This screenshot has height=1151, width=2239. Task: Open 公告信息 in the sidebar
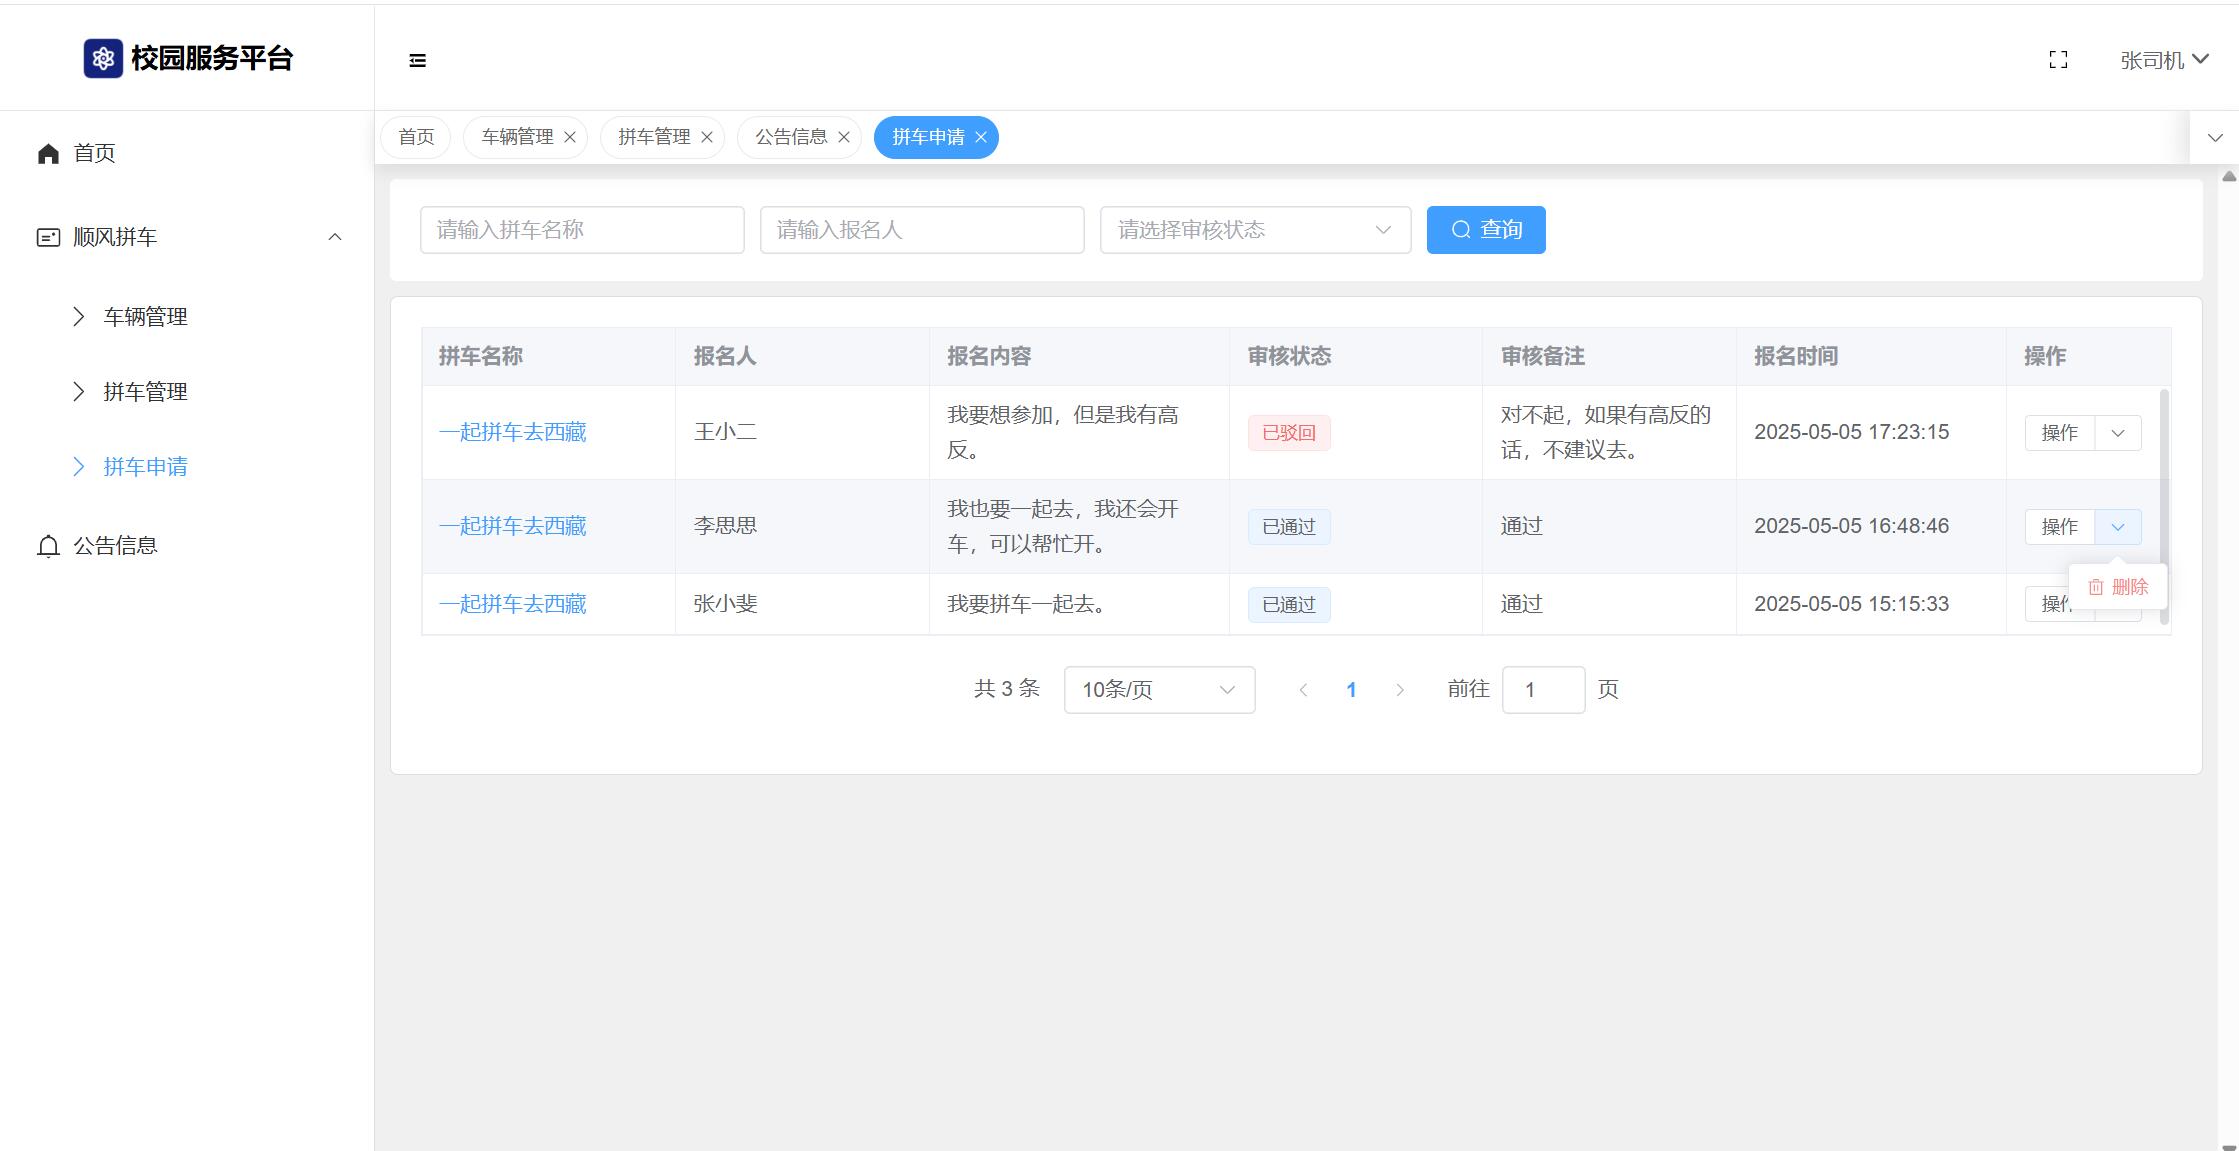115,546
